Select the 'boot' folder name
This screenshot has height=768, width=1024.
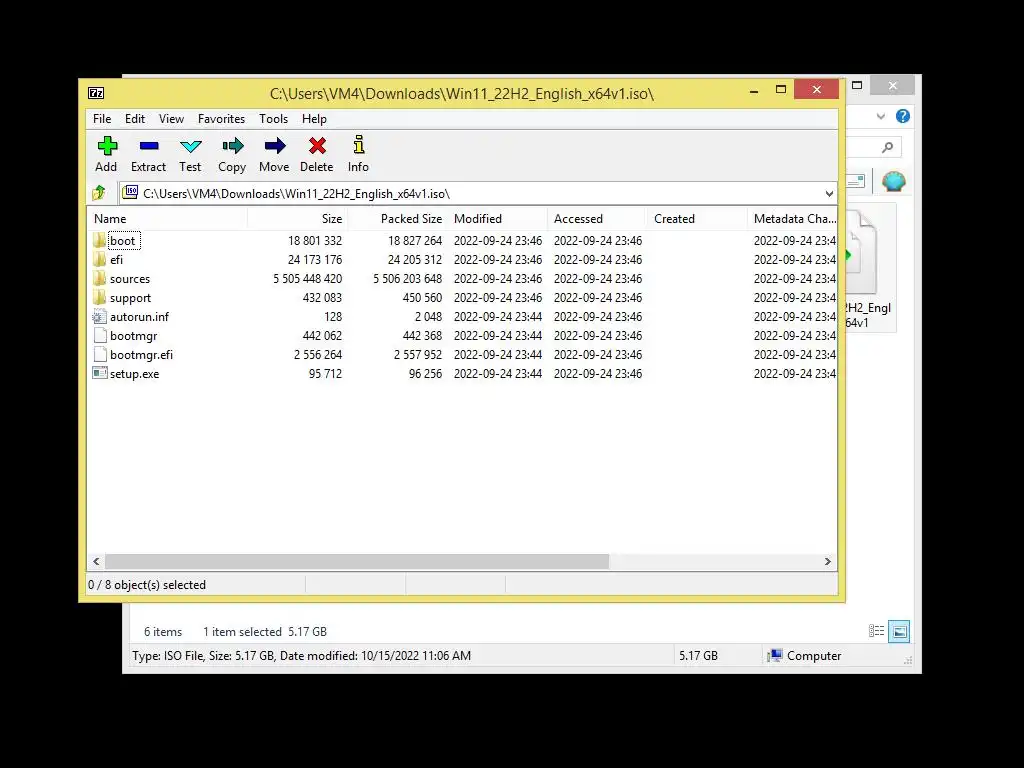tap(122, 240)
